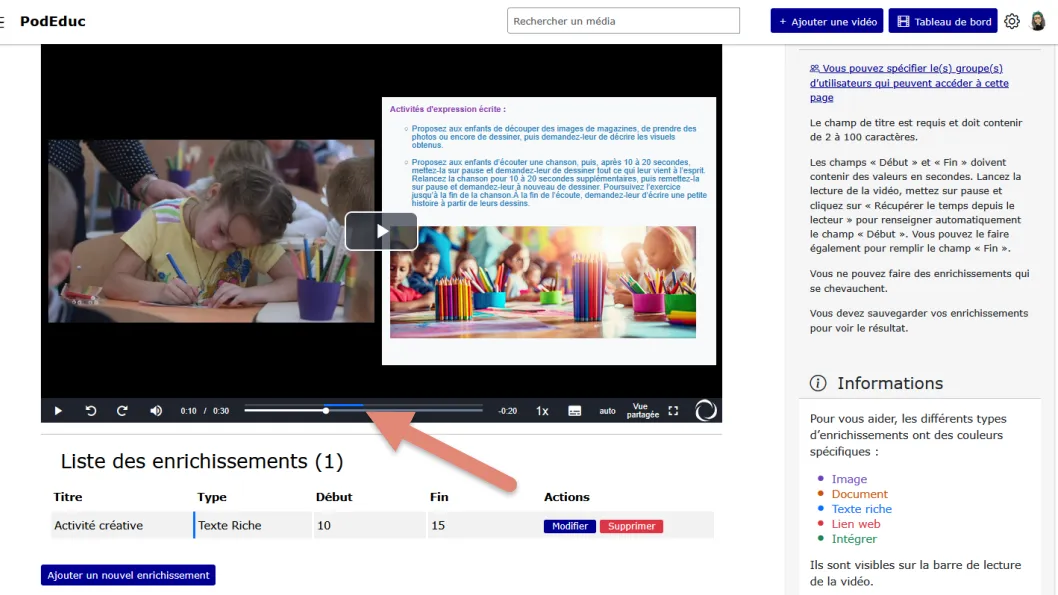1058x595 pixels.
Task: Open the user avatar menu
Action: (x=1038, y=22)
